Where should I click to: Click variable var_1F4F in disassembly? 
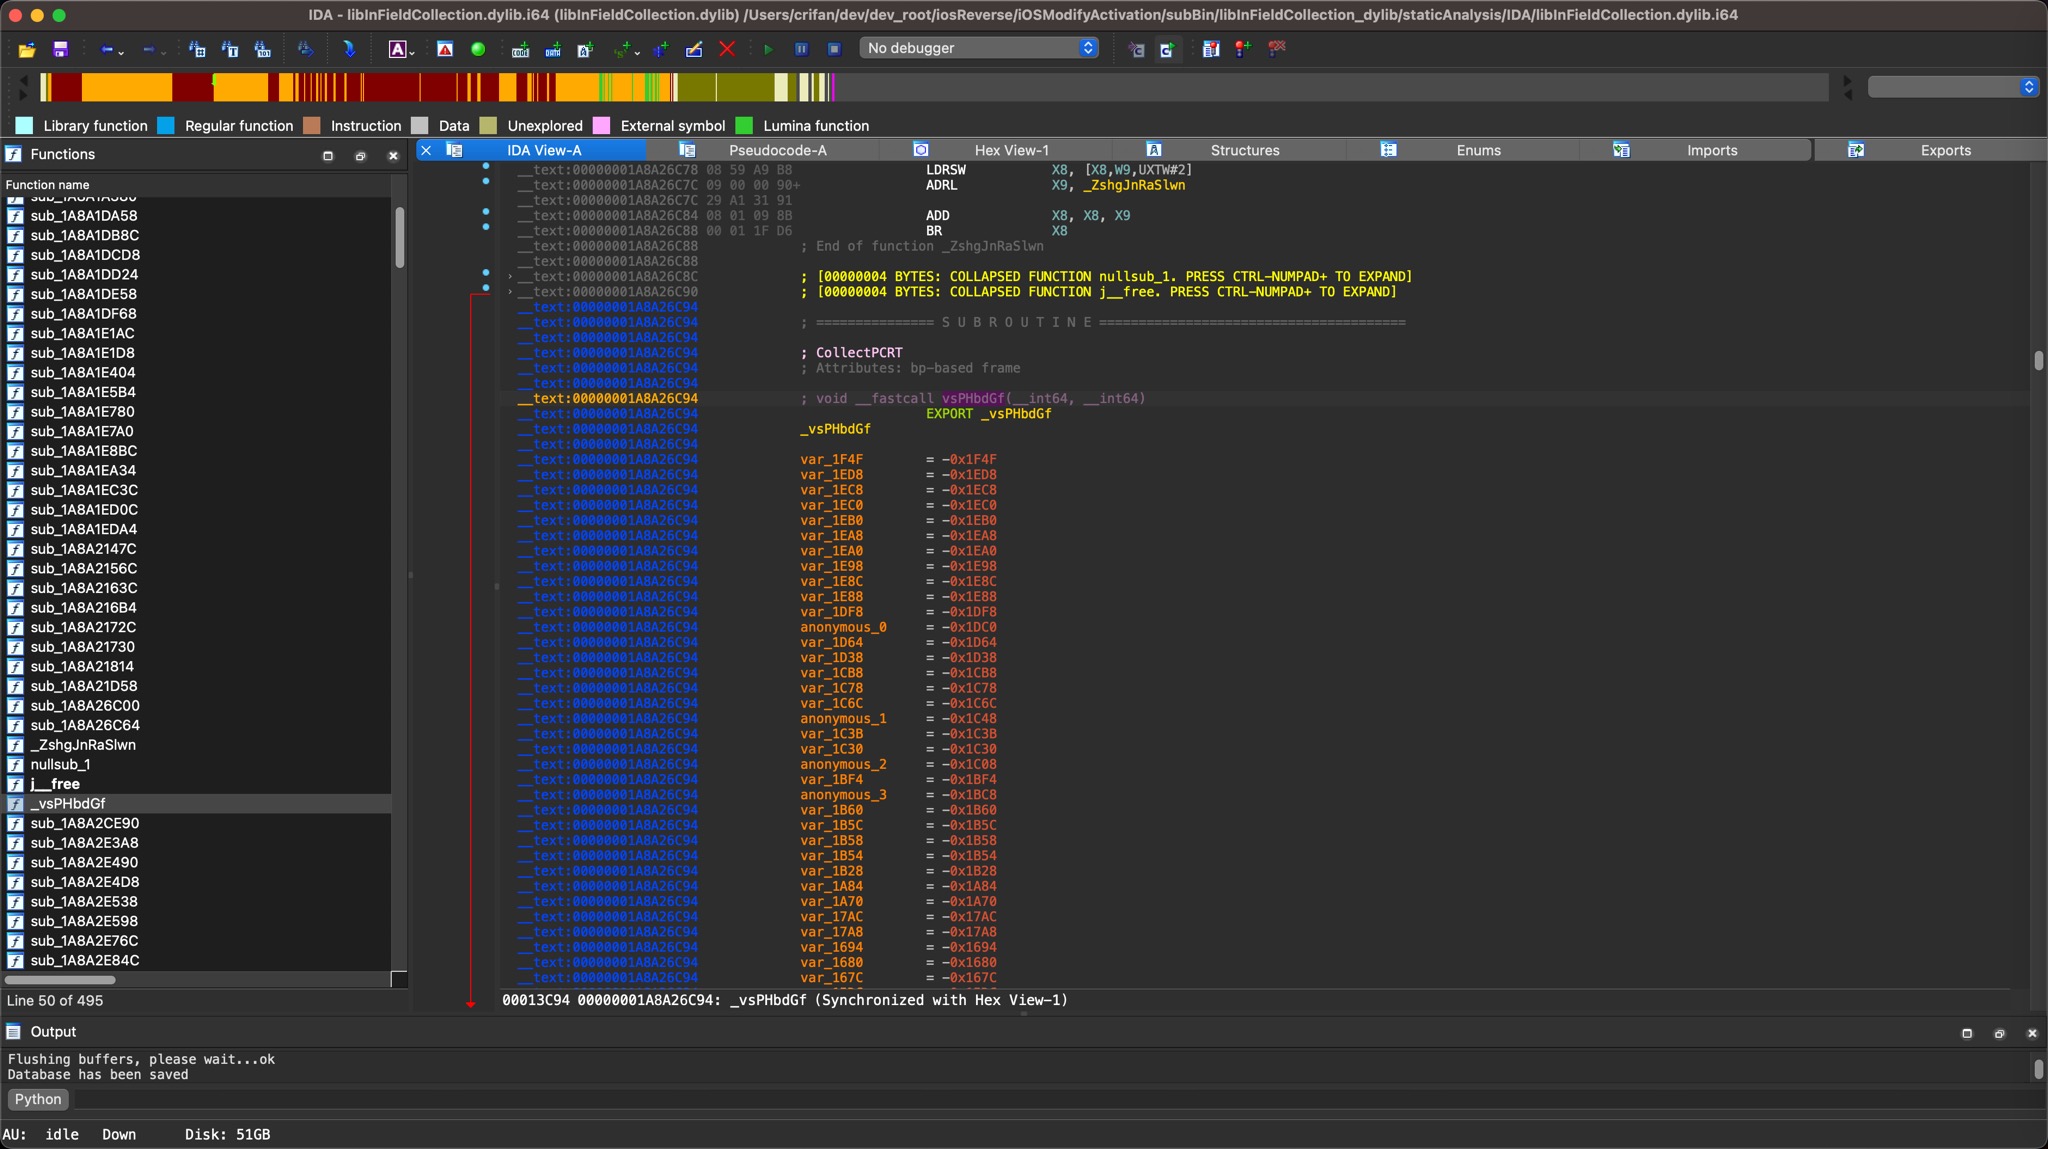(x=831, y=460)
